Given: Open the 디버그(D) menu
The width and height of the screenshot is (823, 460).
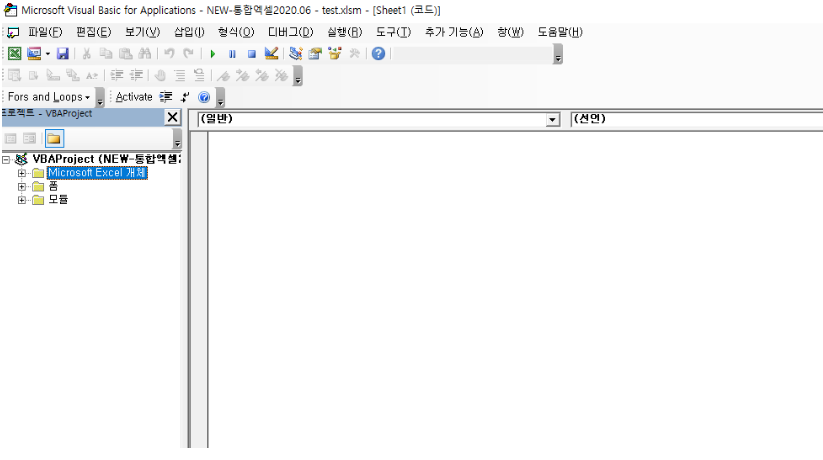Looking at the screenshot, I should (290, 32).
